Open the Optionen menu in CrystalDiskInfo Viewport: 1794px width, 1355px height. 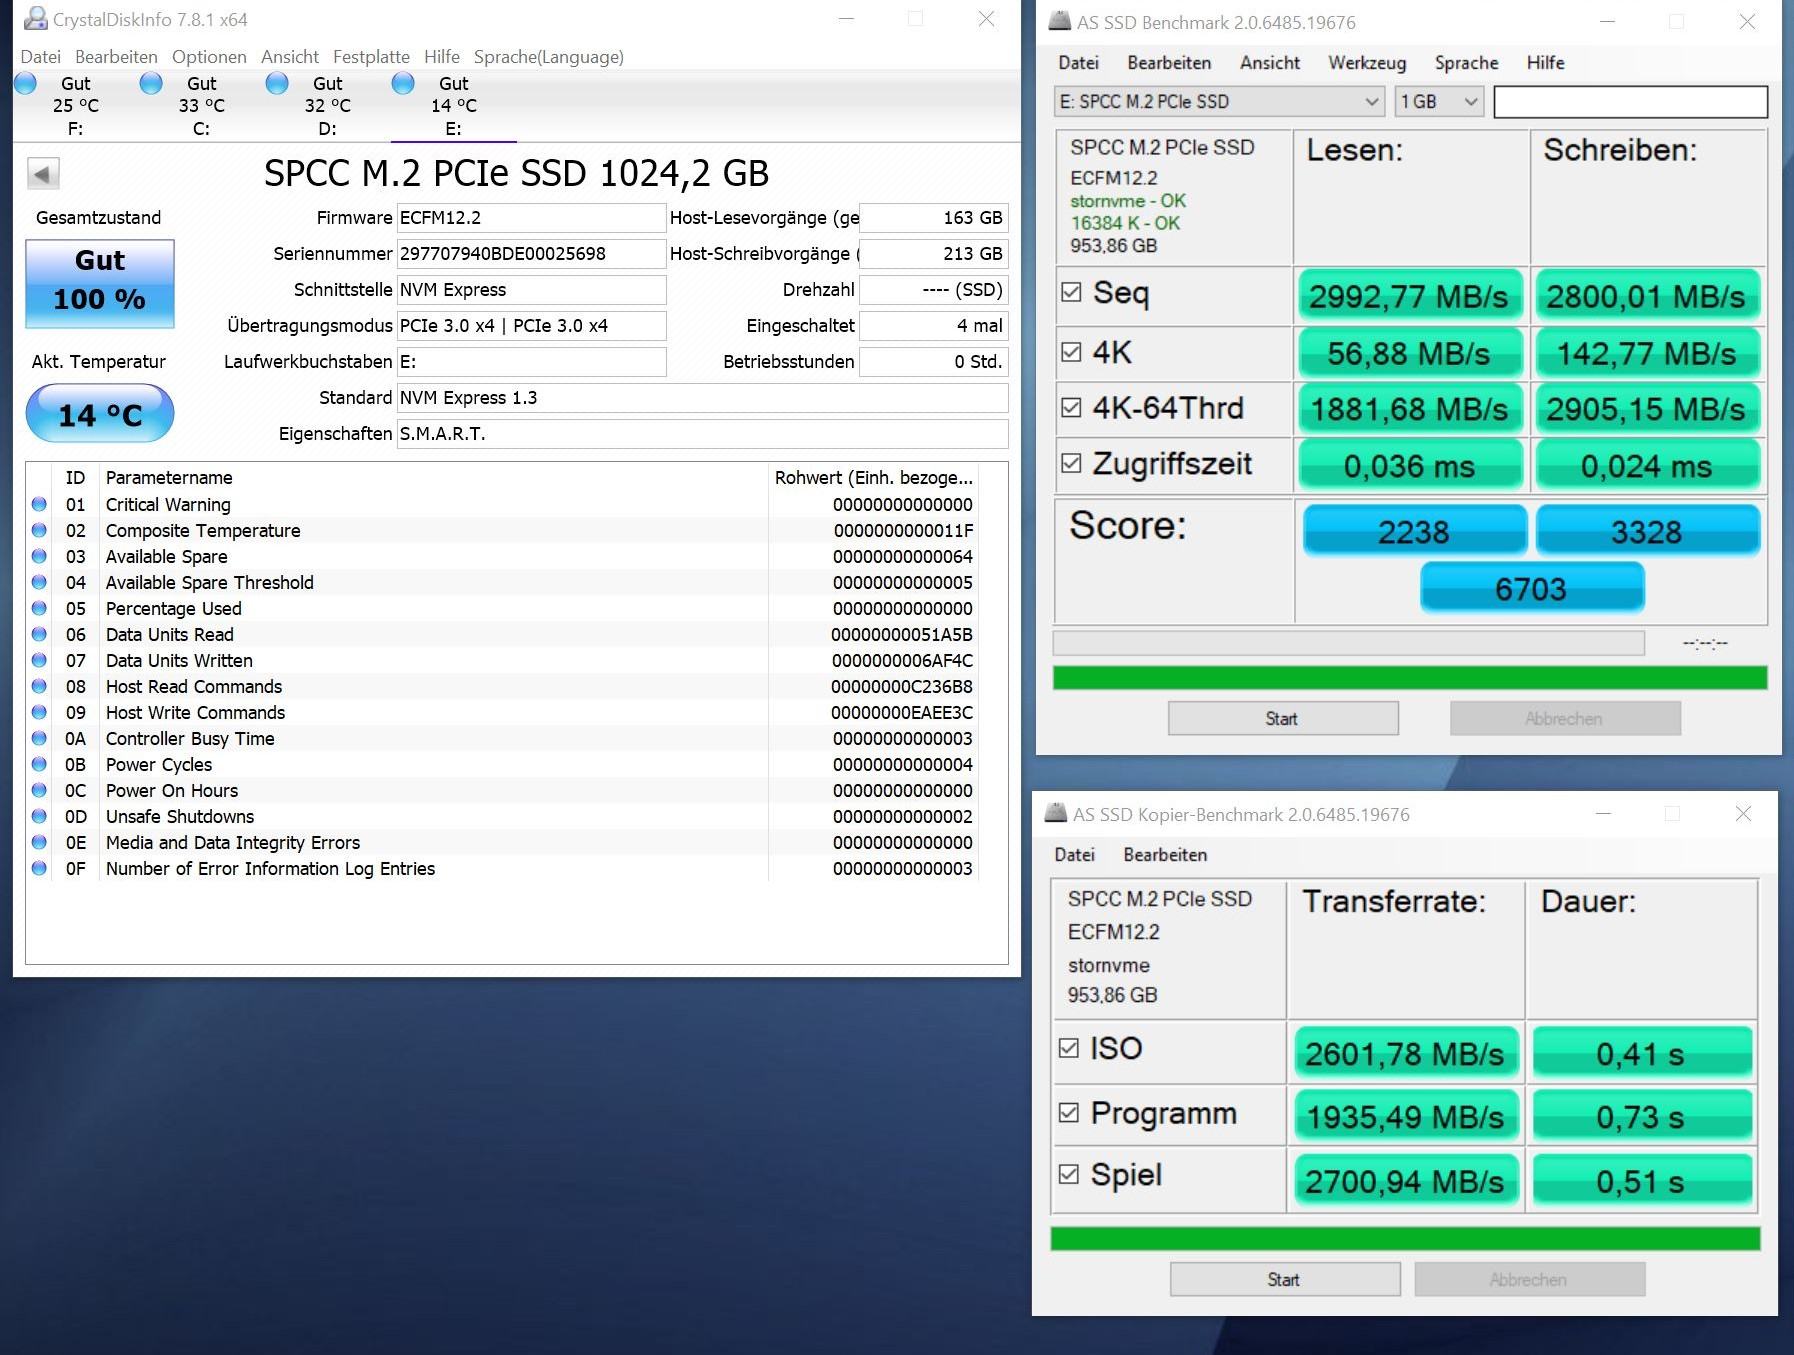(x=209, y=57)
